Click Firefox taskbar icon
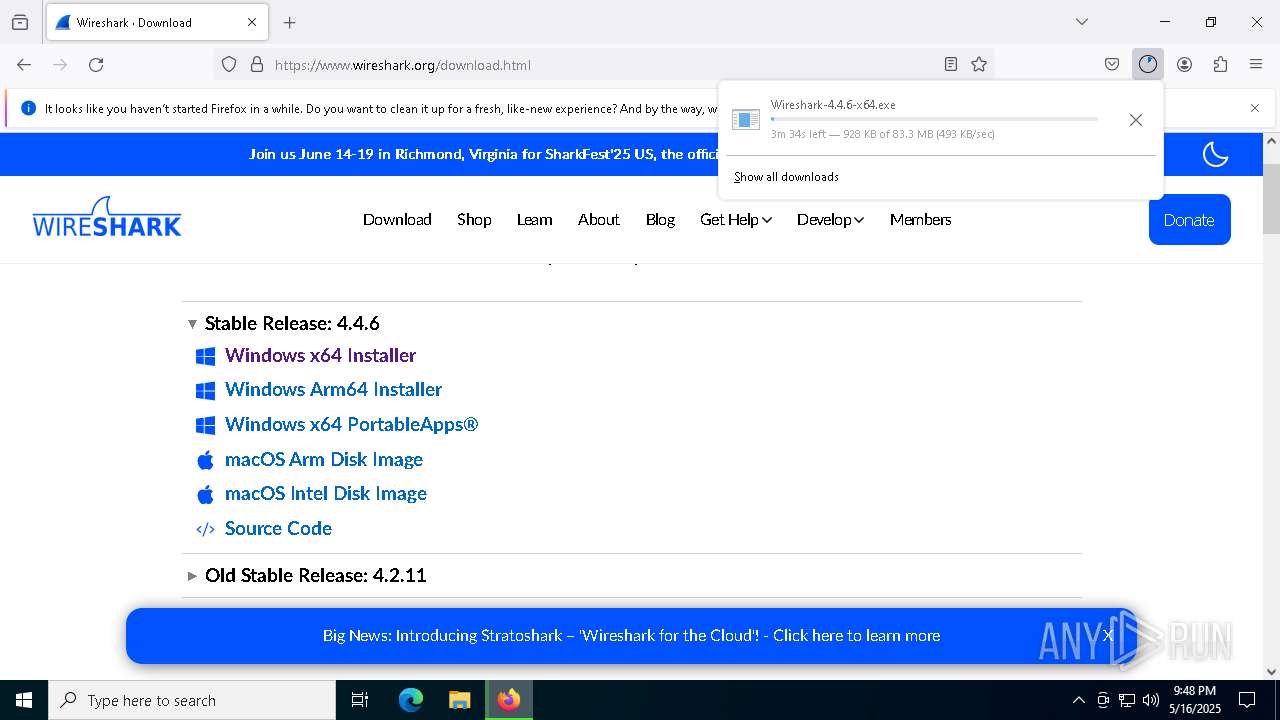 coord(509,700)
